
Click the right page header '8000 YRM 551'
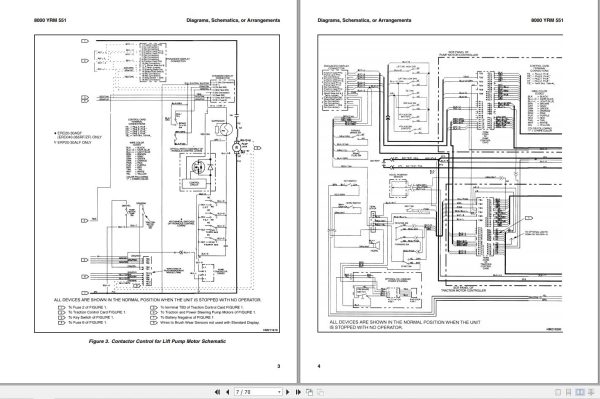pos(547,20)
